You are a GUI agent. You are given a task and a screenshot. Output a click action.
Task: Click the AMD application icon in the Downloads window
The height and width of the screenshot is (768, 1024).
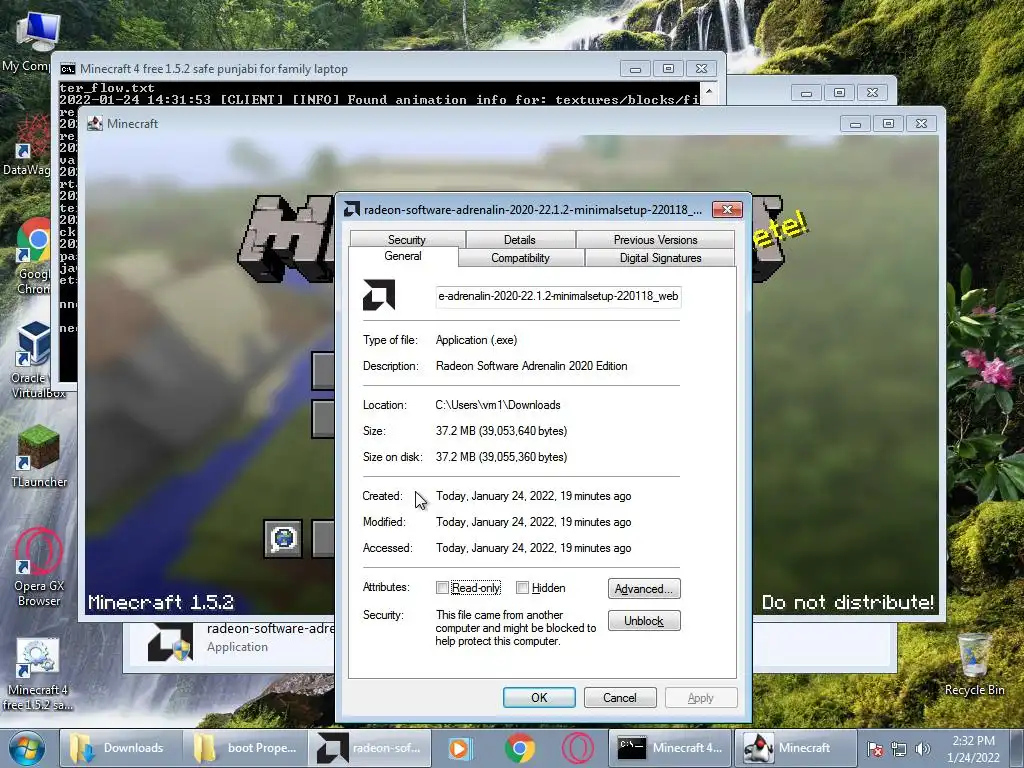coord(170,641)
